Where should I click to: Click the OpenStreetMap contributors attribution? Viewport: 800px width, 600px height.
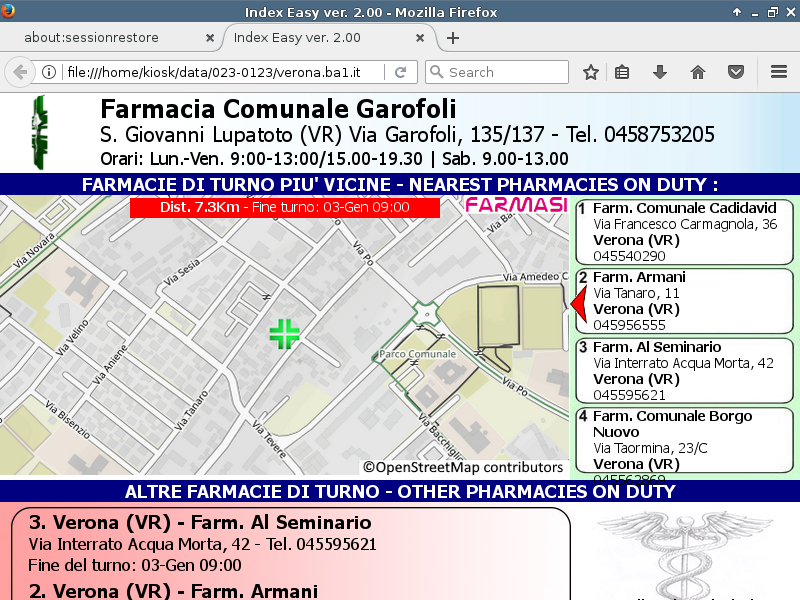[463, 467]
